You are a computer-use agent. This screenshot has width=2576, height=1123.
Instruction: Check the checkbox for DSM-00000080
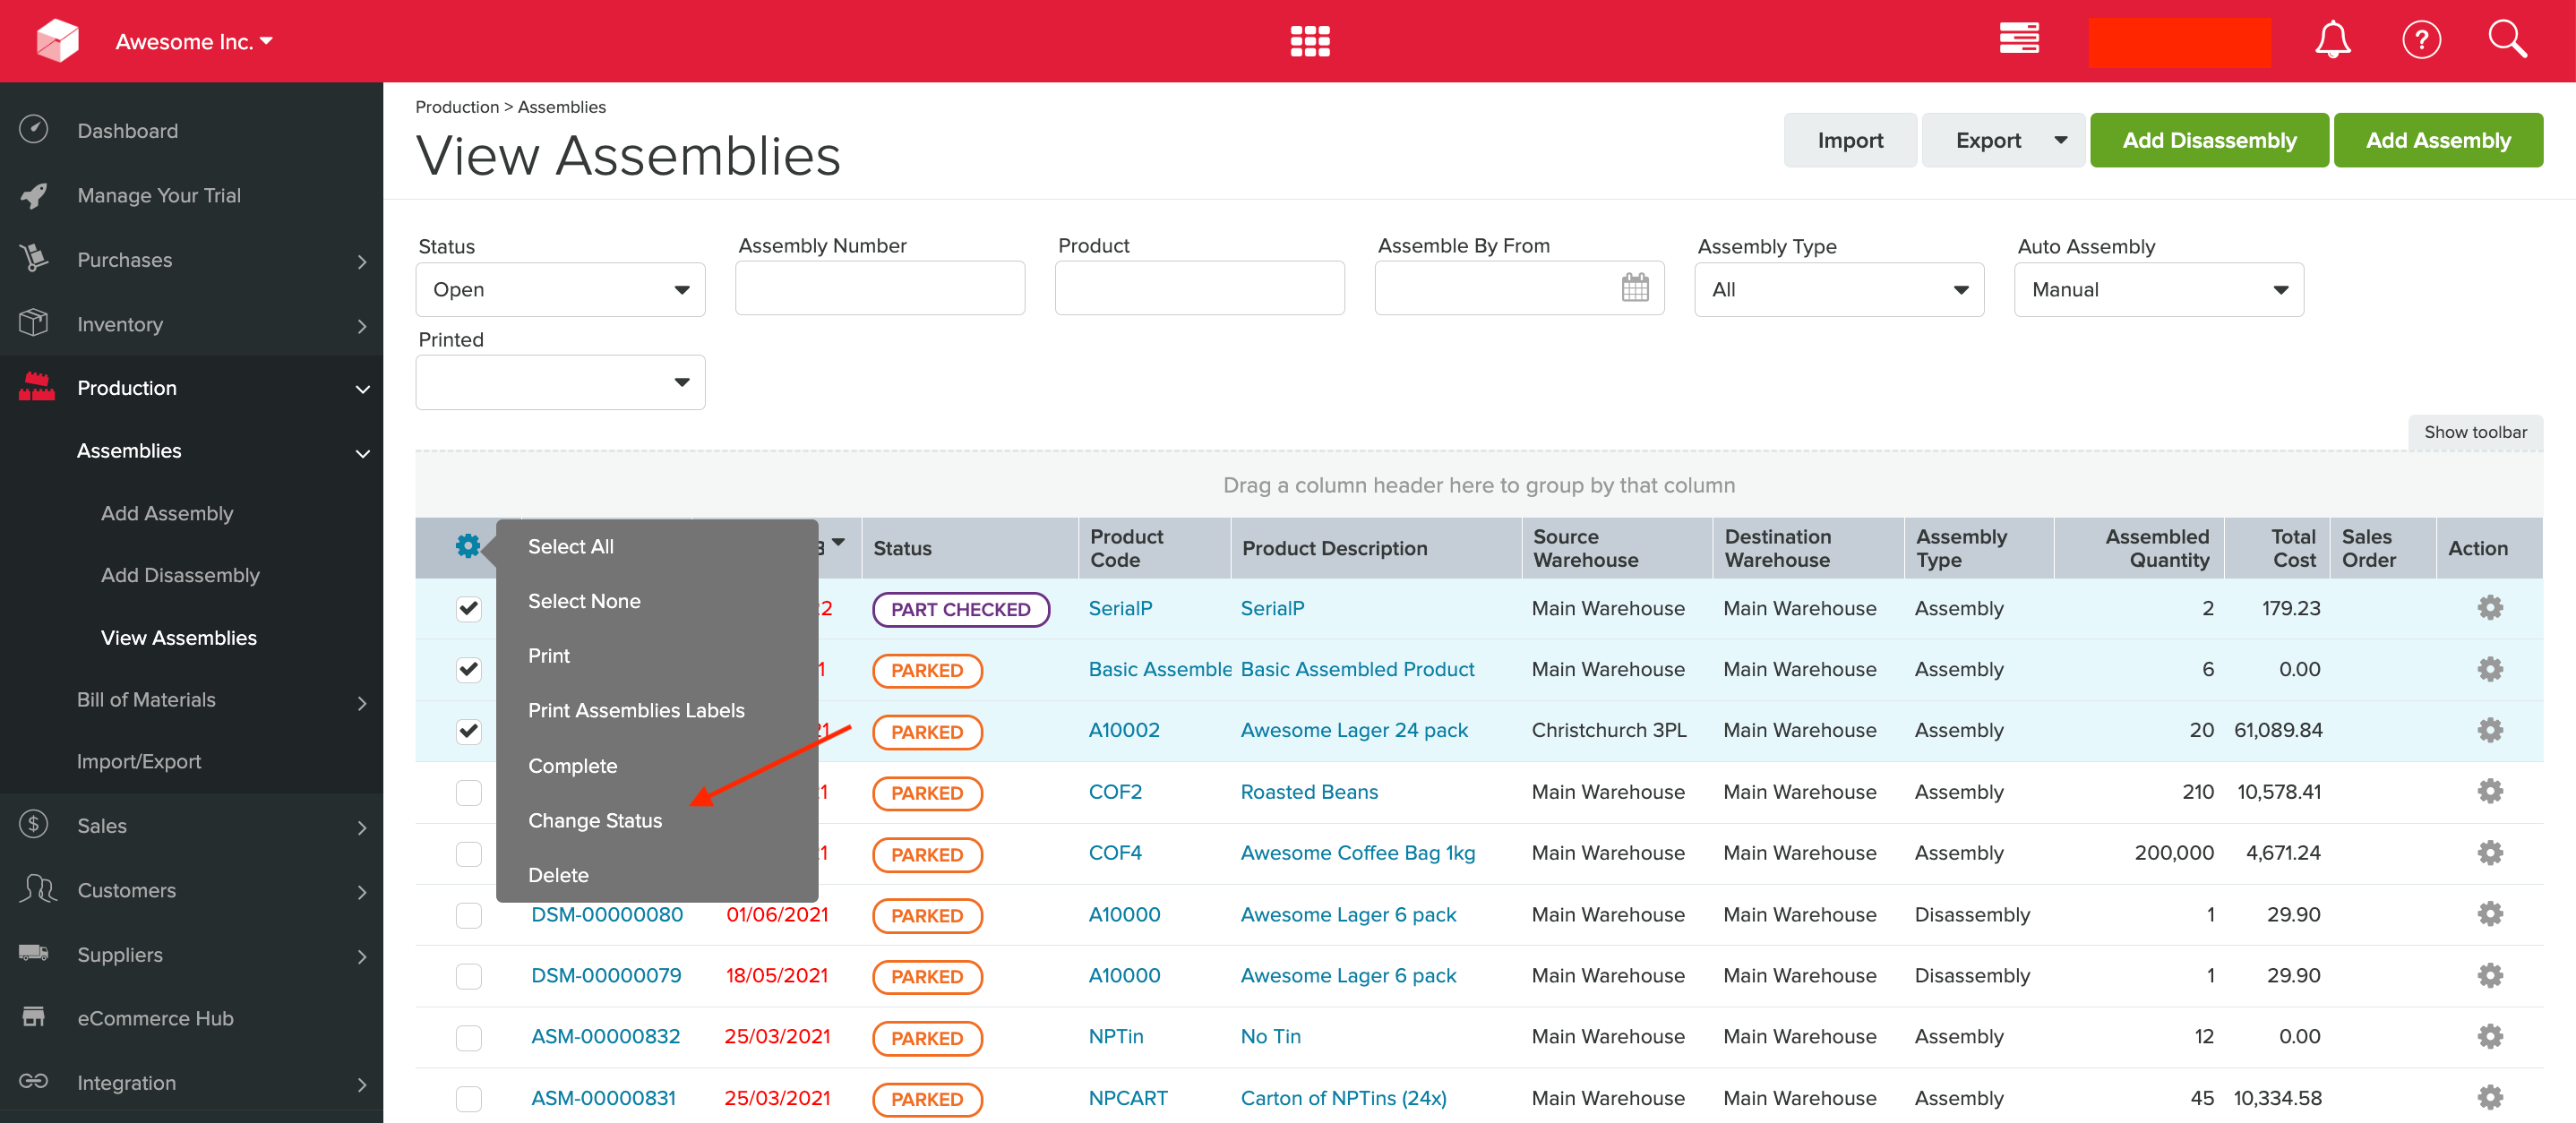(468, 915)
